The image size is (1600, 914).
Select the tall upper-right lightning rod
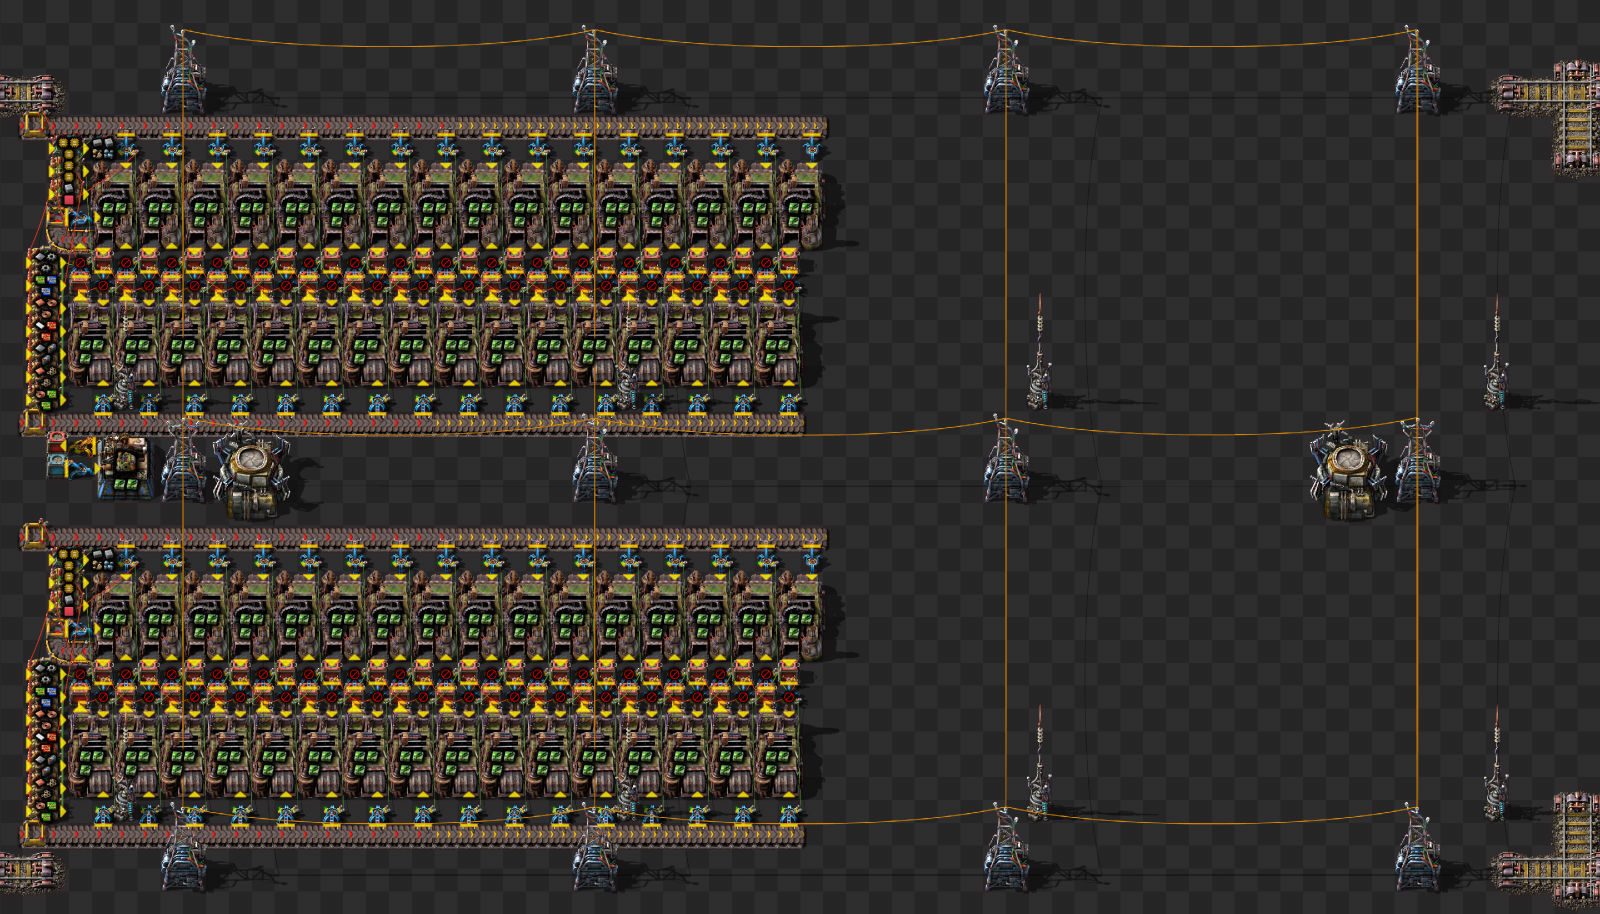point(1496,352)
